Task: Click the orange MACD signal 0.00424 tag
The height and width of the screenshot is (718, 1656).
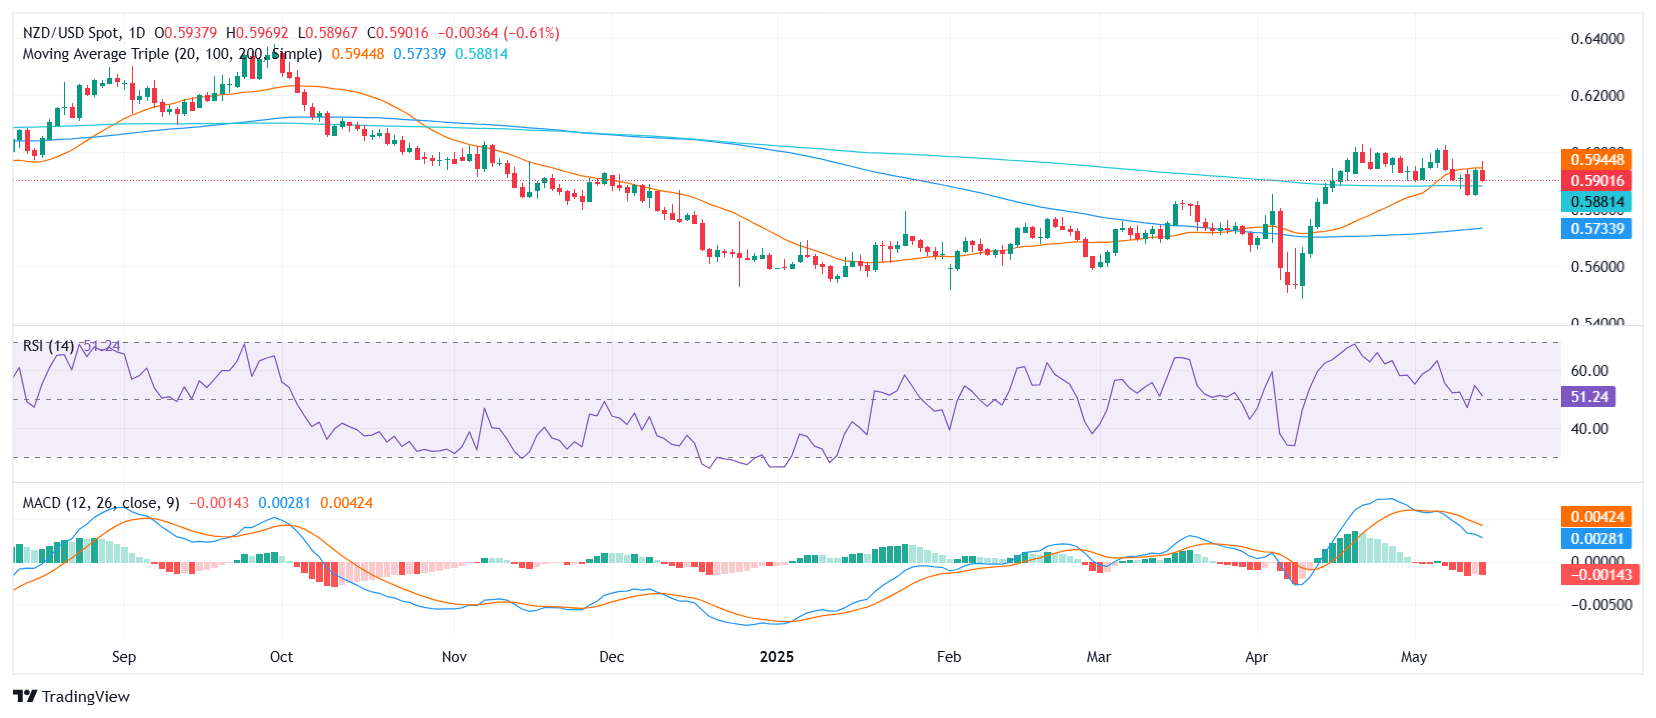Action: click(1596, 517)
